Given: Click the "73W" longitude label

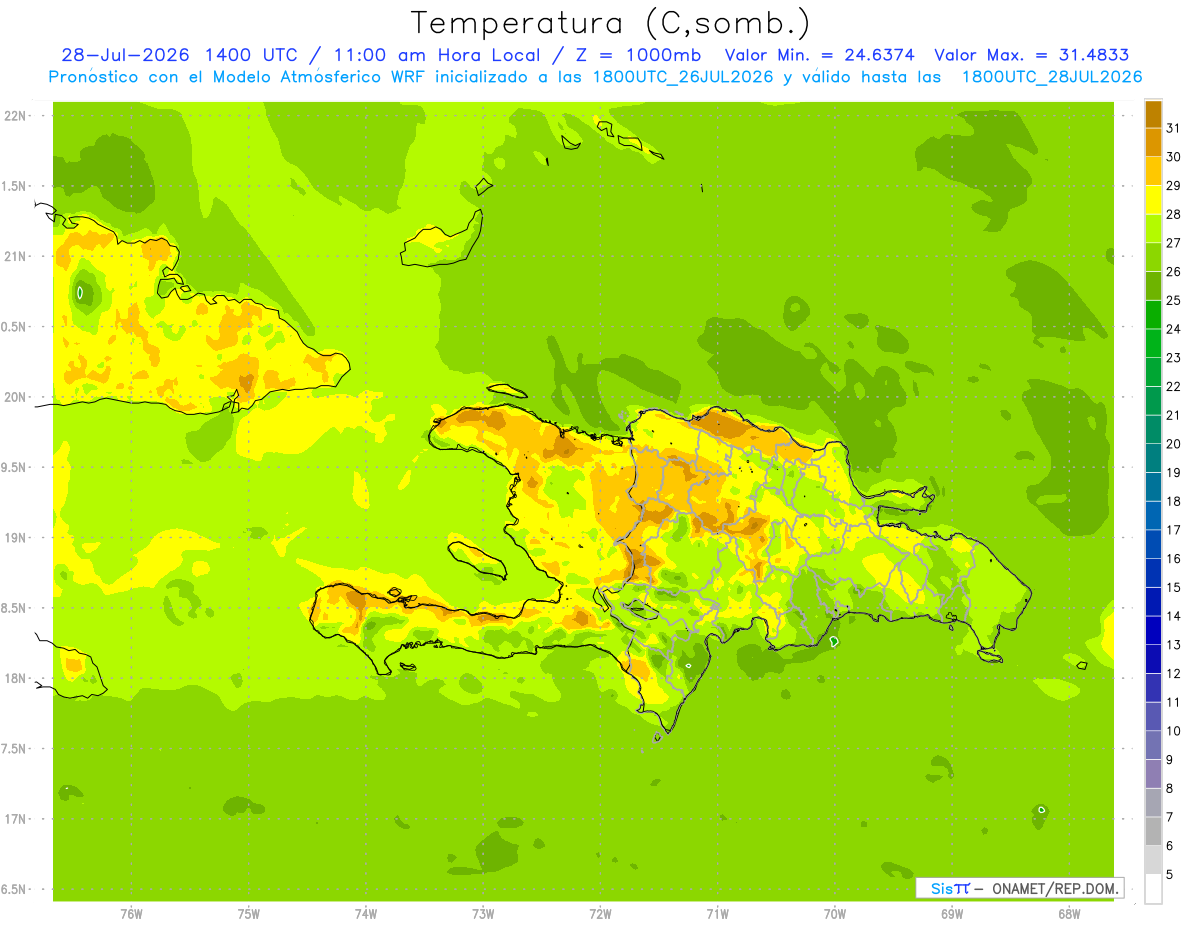Looking at the screenshot, I should click(x=483, y=914).
